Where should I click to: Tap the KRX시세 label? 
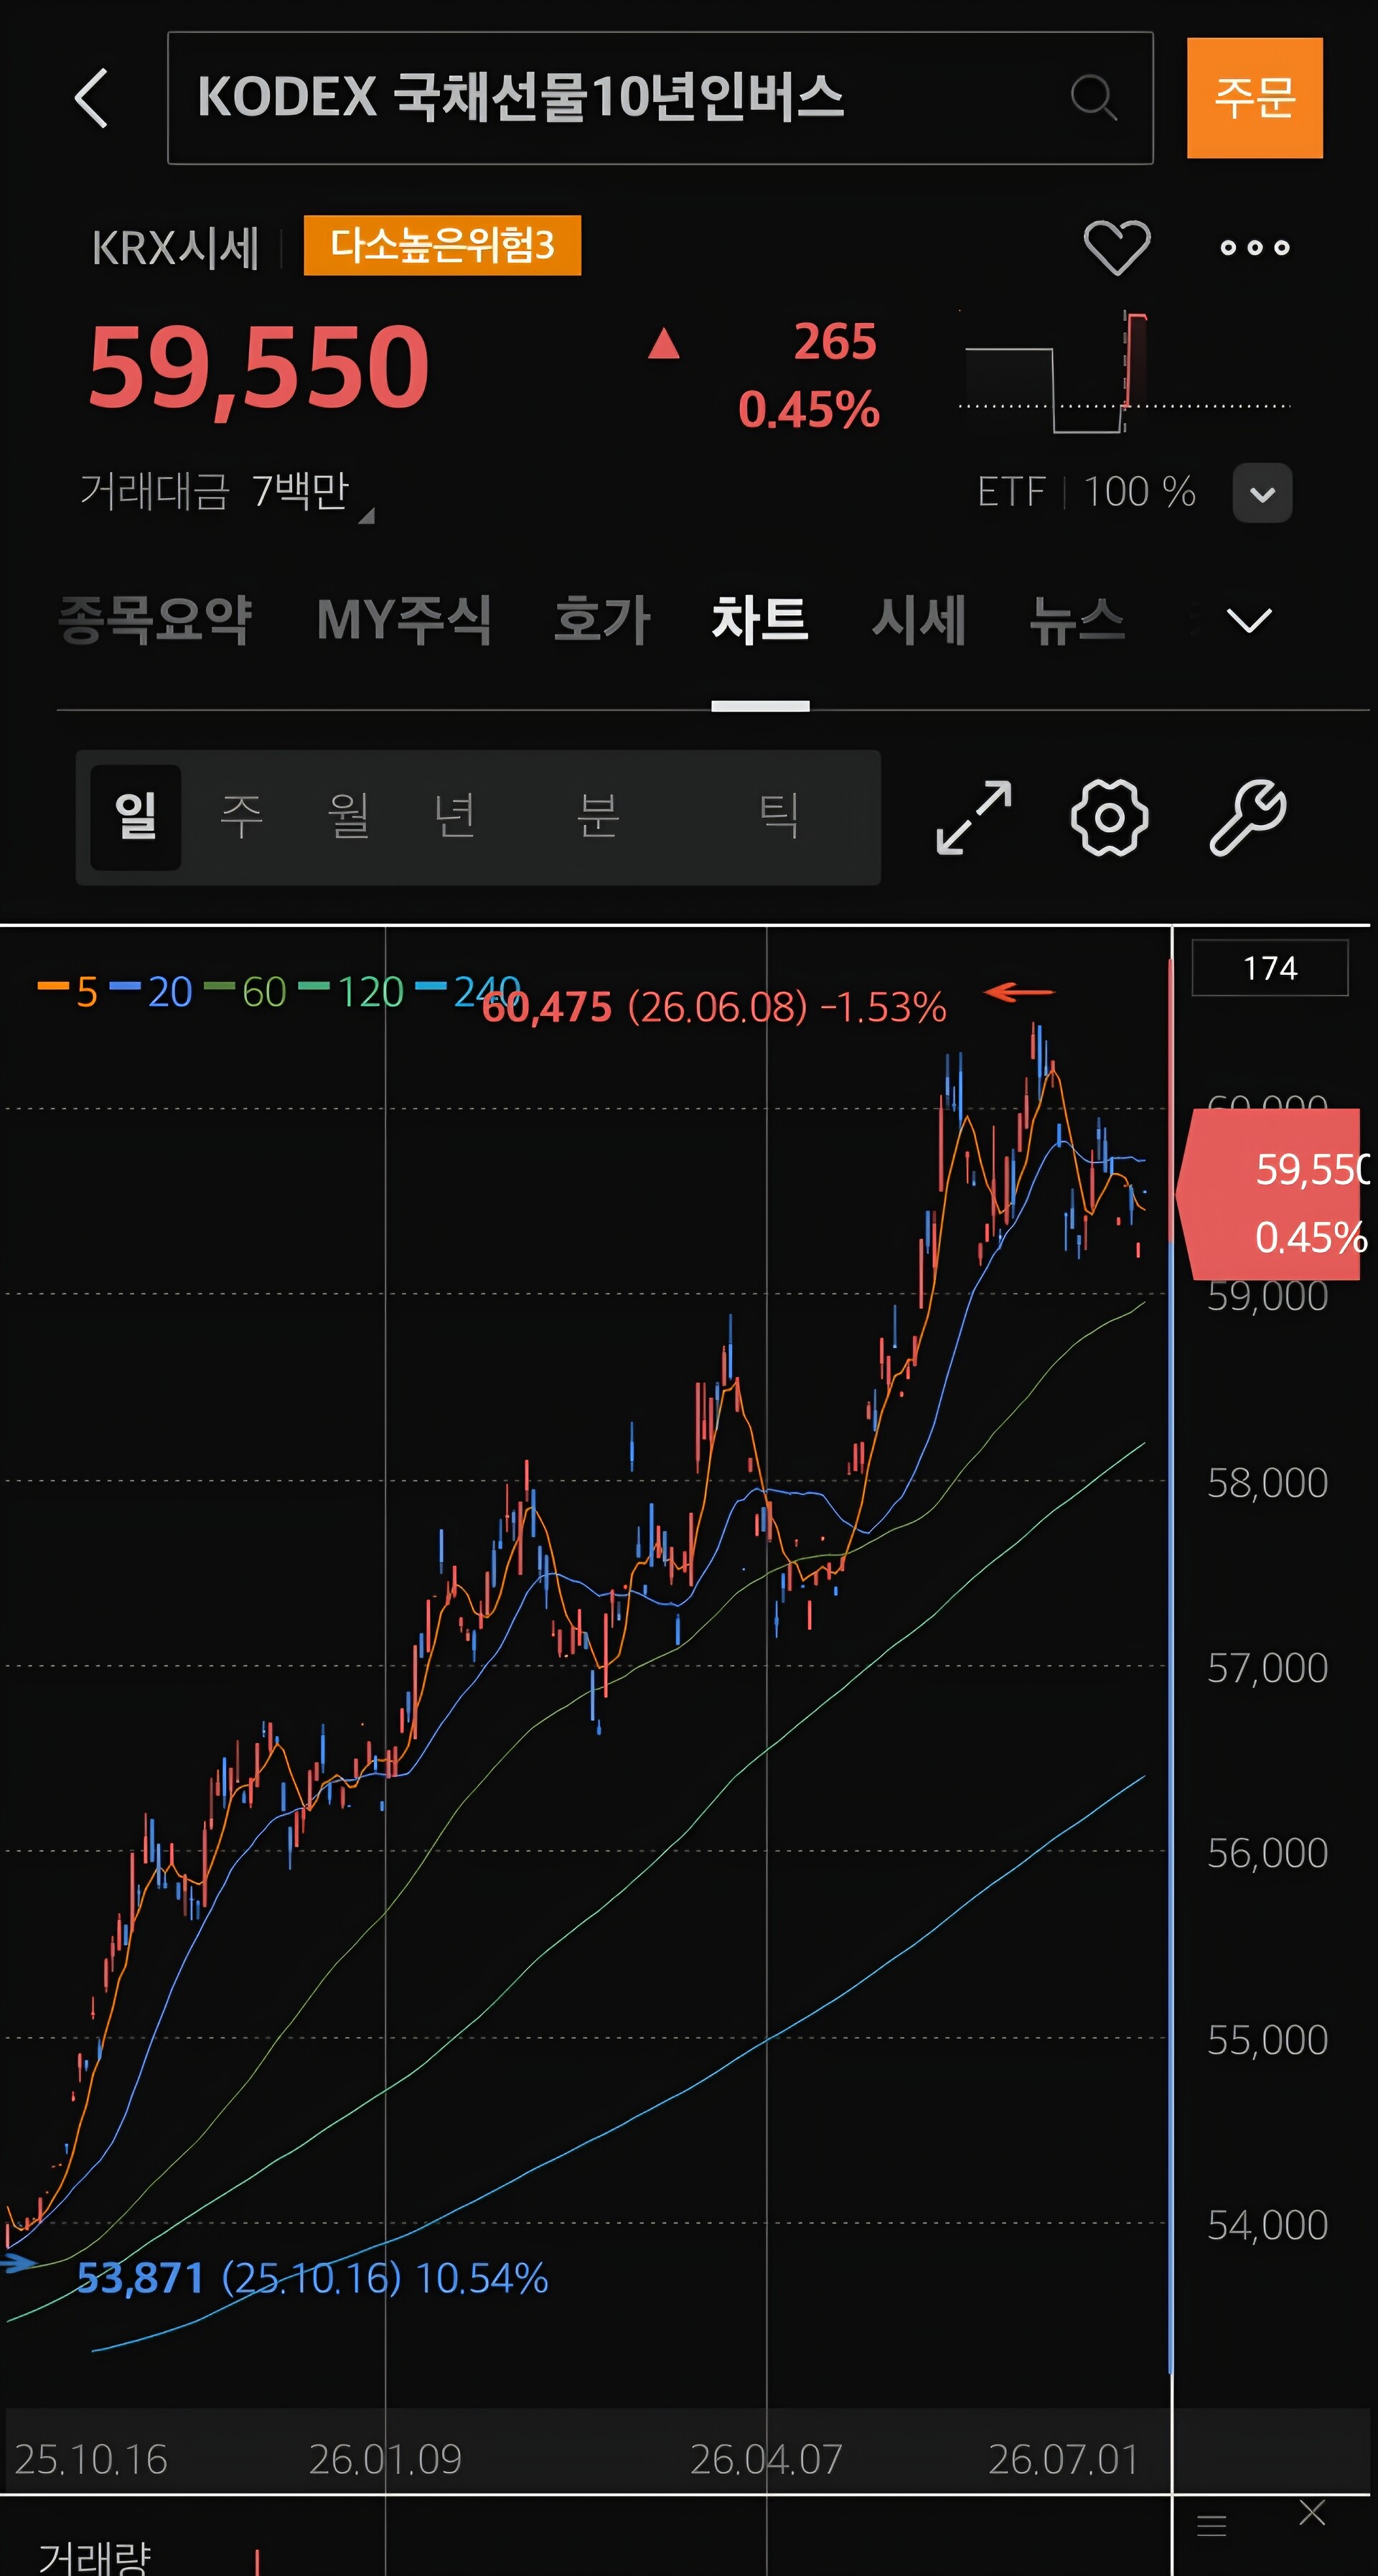point(175,248)
